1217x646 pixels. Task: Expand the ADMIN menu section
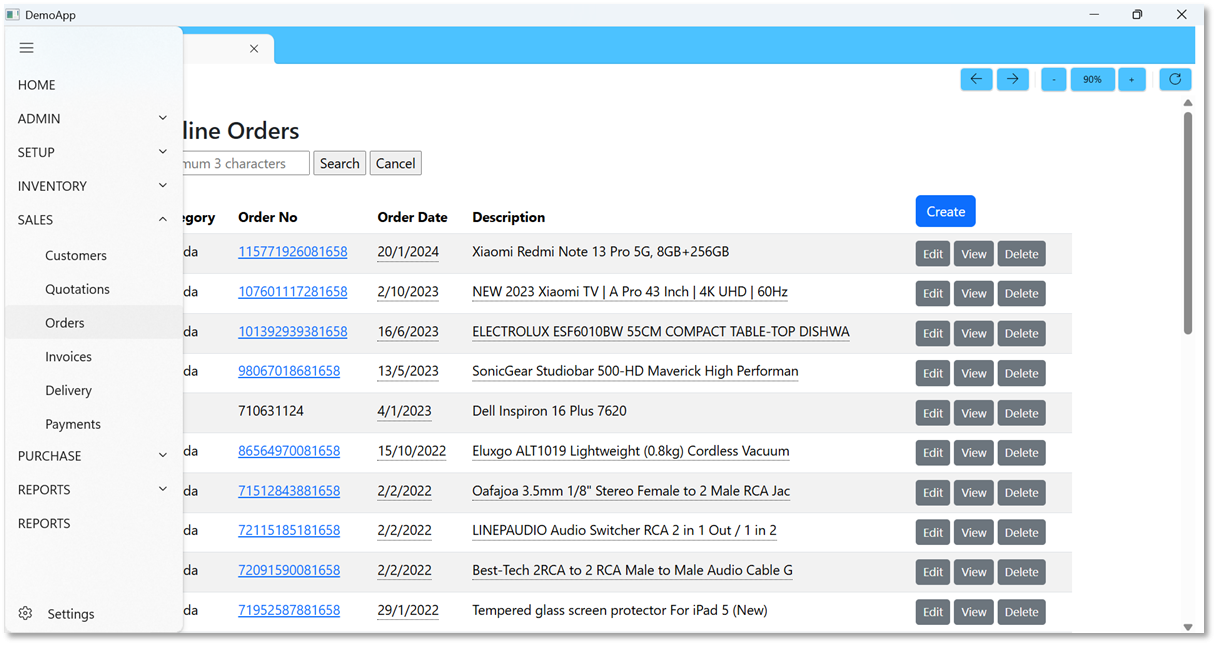[x=92, y=119]
